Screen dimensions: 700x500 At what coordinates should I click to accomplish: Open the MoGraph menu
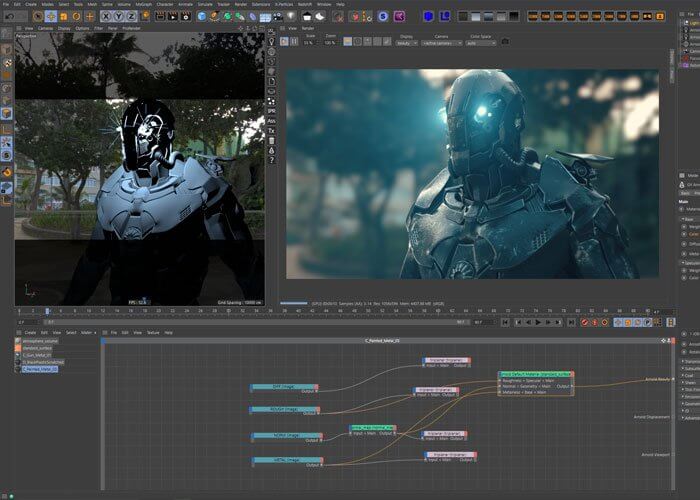click(x=142, y=4)
